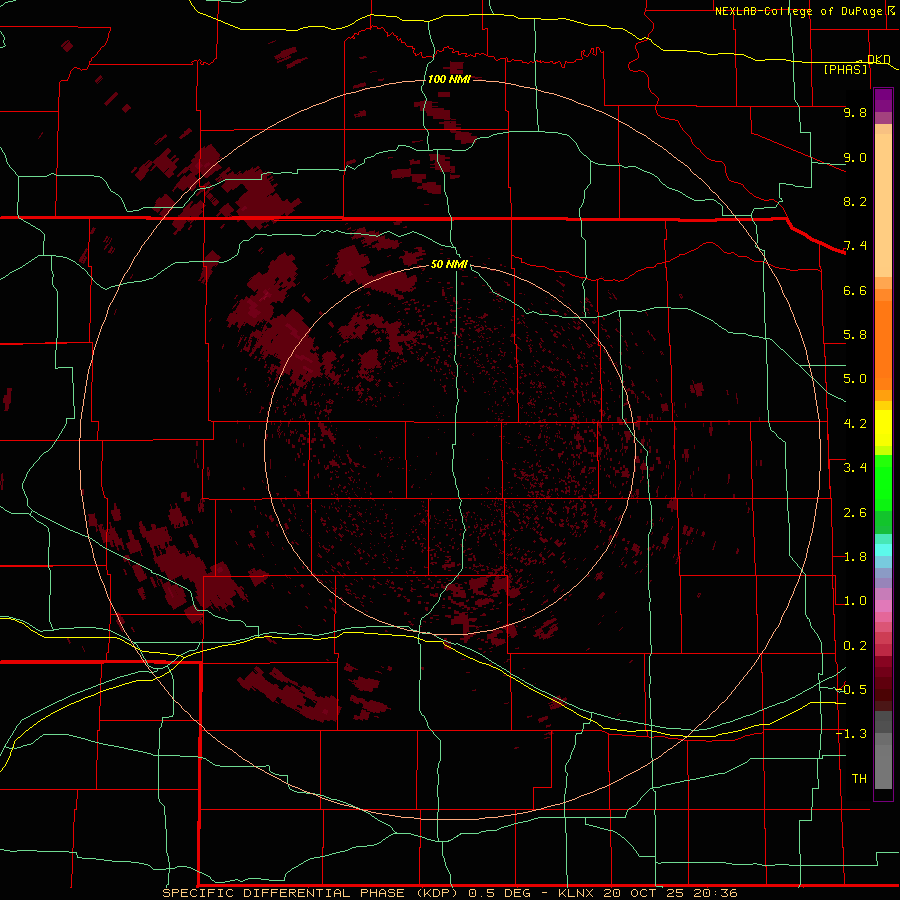Click the NEXLAB-College of DuPage watermark text
Screen dimensions: 900x900
pos(798,11)
